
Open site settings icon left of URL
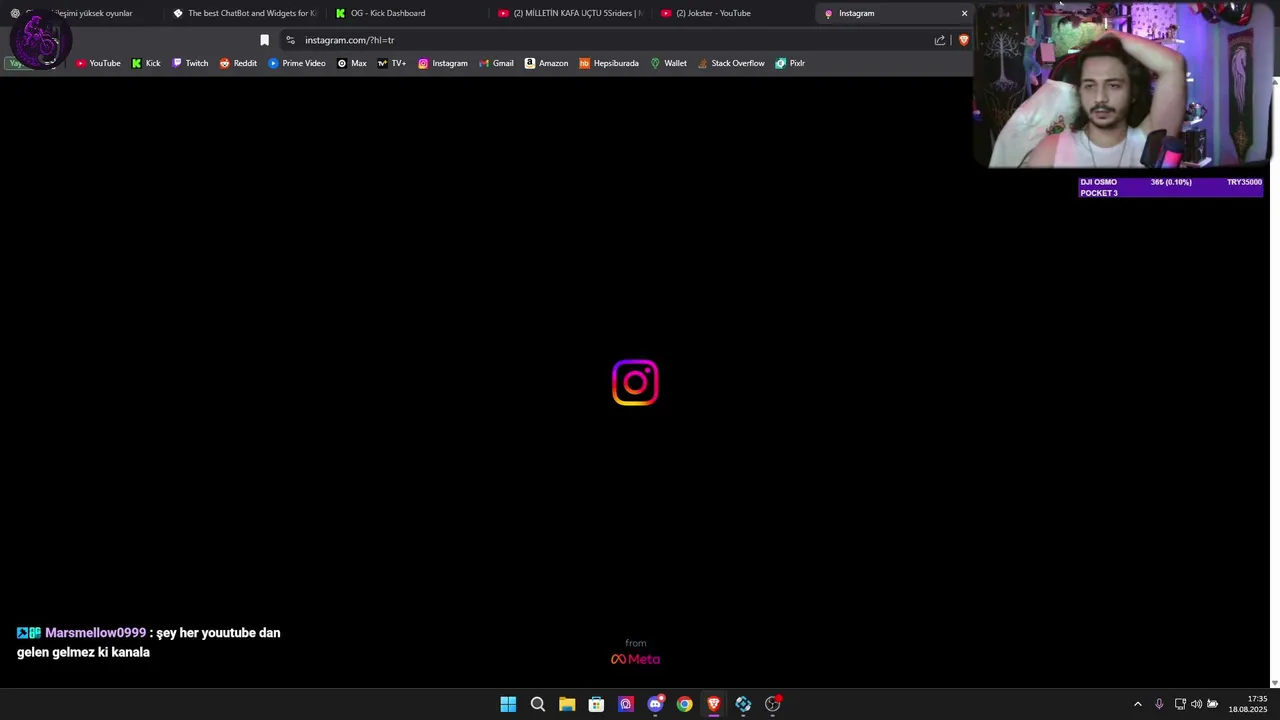(x=290, y=40)
